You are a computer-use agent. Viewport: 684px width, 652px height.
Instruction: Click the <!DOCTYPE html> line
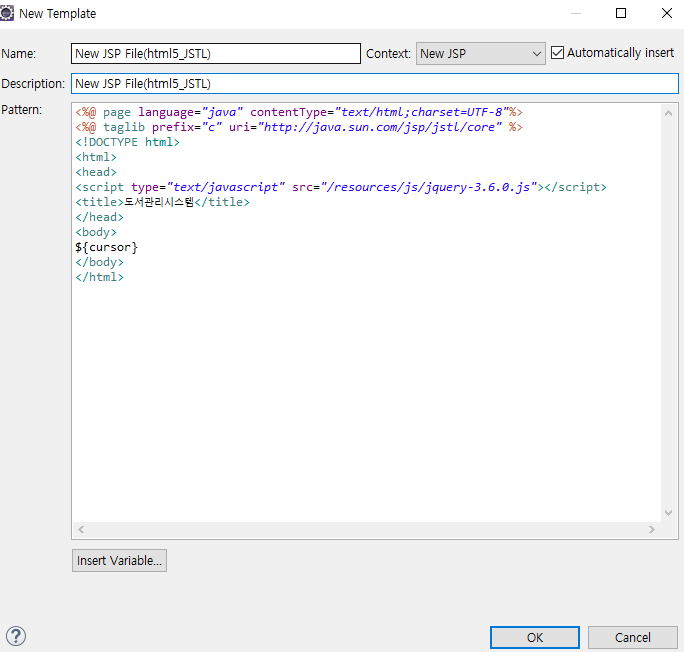(x=127, y=142)
